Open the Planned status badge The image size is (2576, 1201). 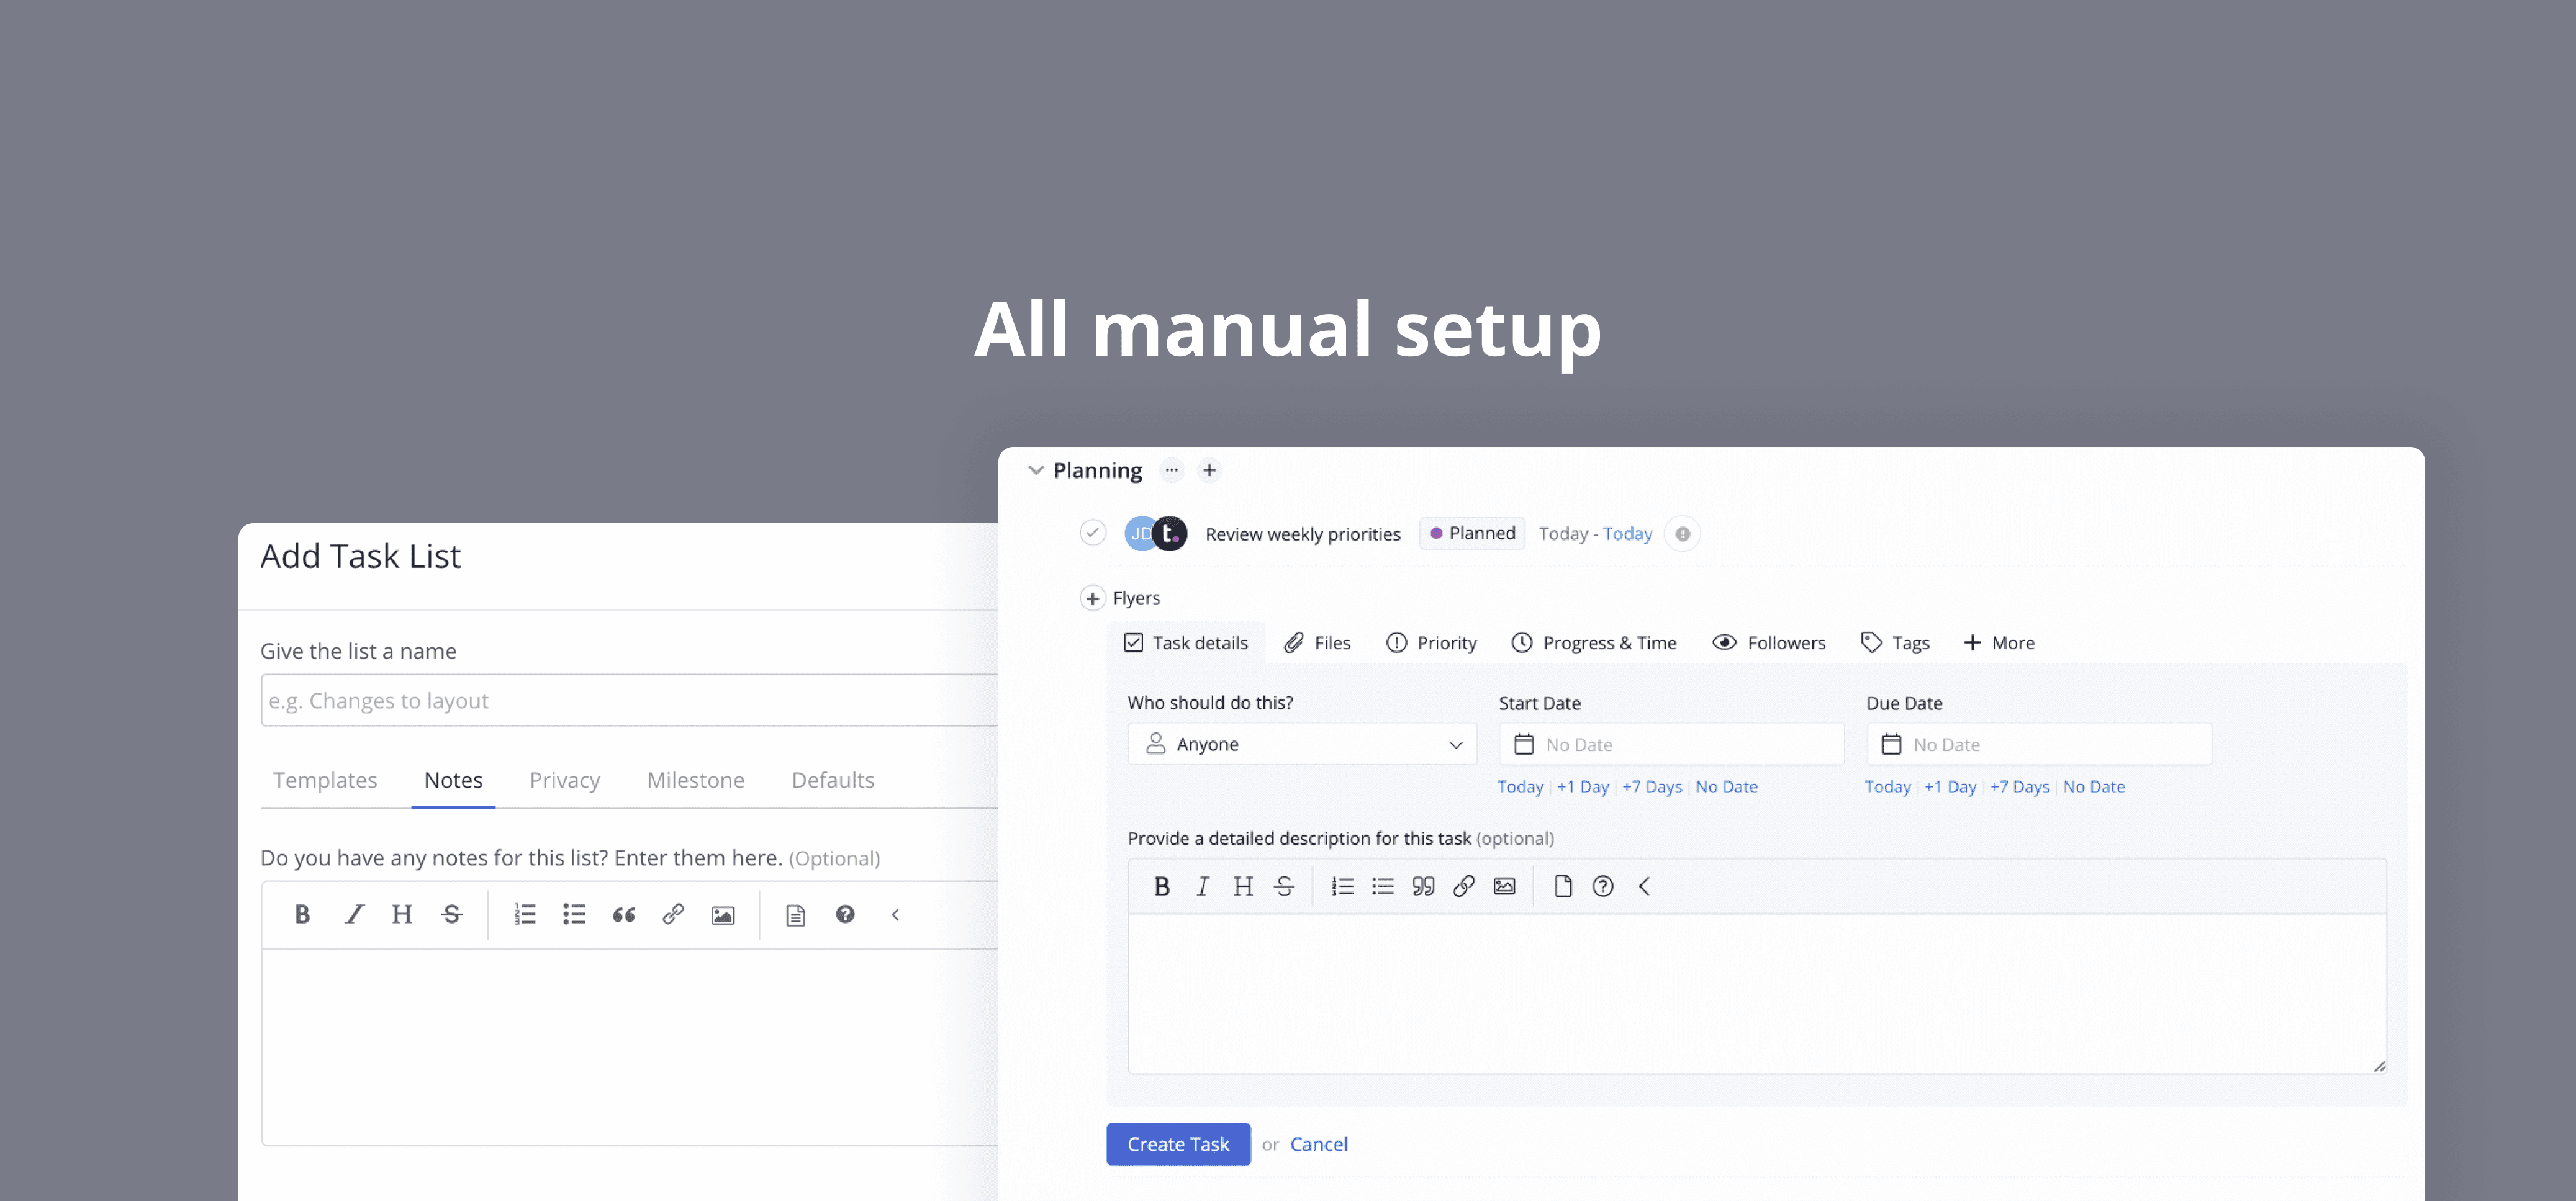point(1472,533)
